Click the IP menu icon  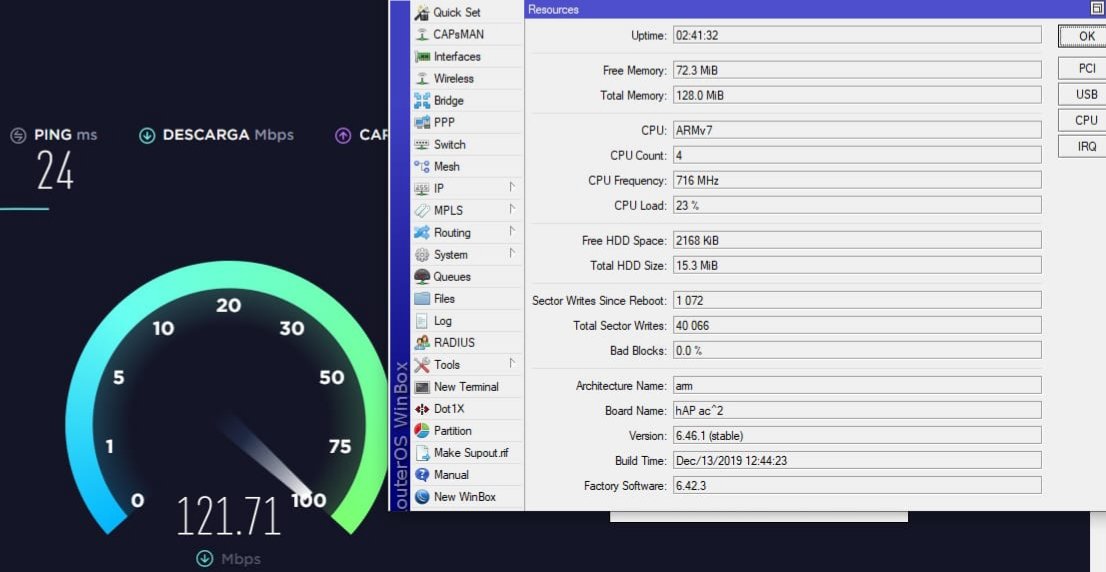coord(422,188)
